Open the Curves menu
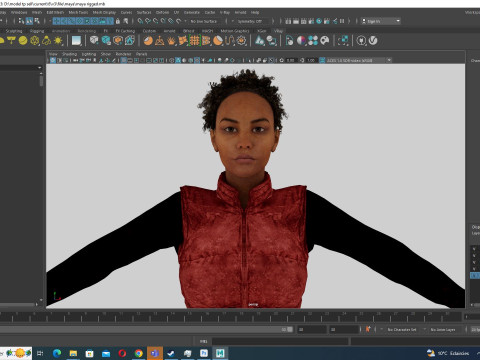The width and height of the screenshot is (480, 360). (126, 12)
